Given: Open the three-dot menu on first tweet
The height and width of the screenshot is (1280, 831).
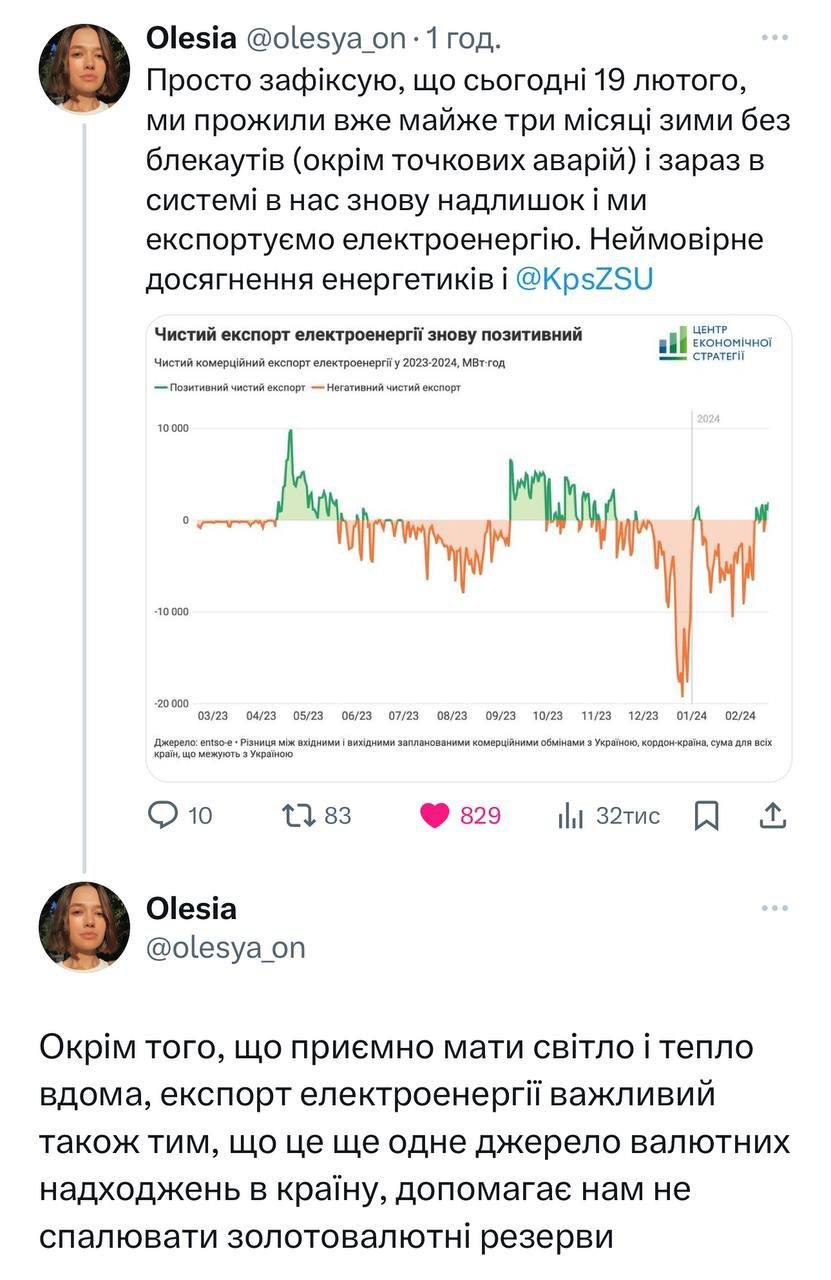Looking at the screenshot, I should point(775,39).
